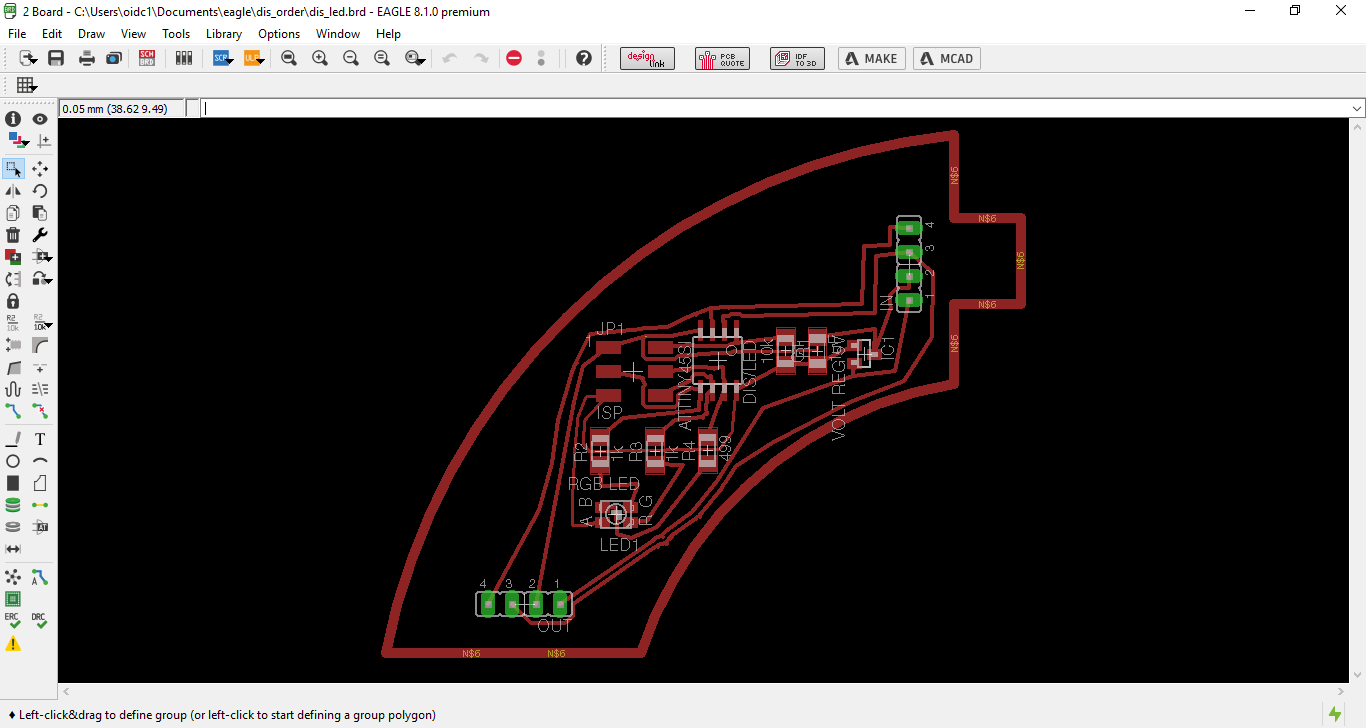Select the Lock tool
Image resolution: width=1366 pixels, height=728 pixels.
point(13,301)
